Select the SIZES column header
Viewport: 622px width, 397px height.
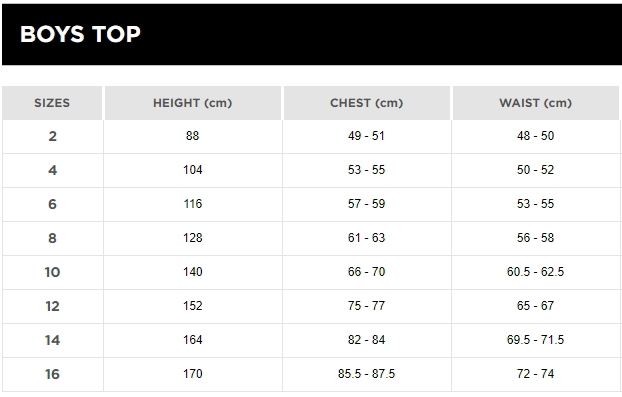pyautogui.click(x=52, y=103)
